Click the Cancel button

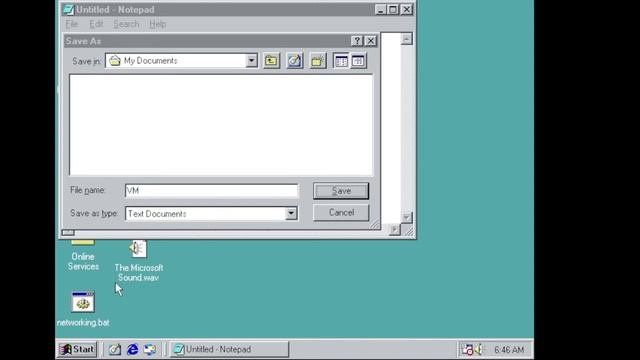341,213
